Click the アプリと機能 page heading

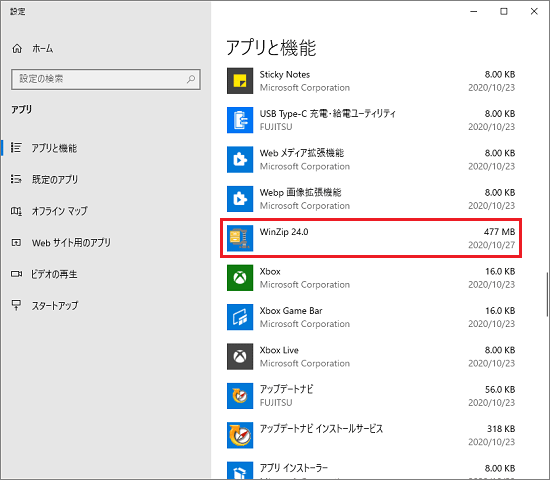271,48
